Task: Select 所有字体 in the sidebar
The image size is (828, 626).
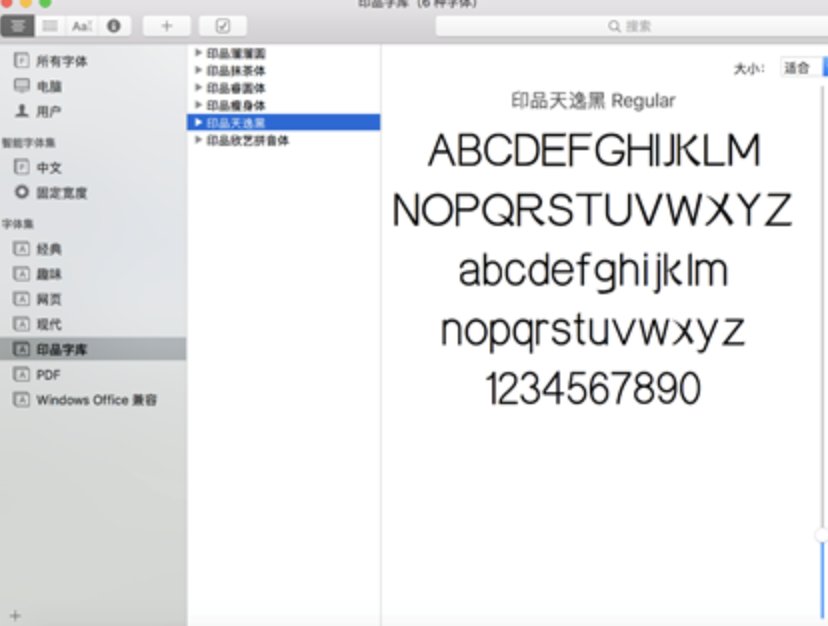Action: click(61, 62)
